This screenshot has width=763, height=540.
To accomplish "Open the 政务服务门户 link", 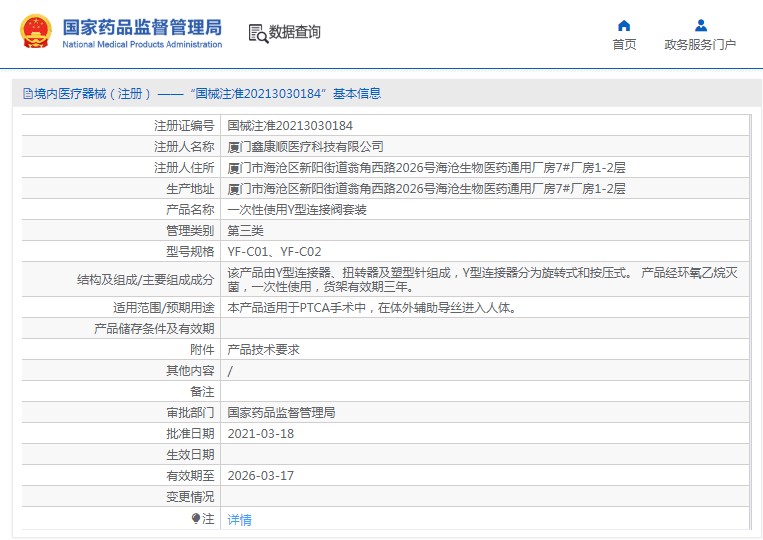I will [x=700, y=45].
